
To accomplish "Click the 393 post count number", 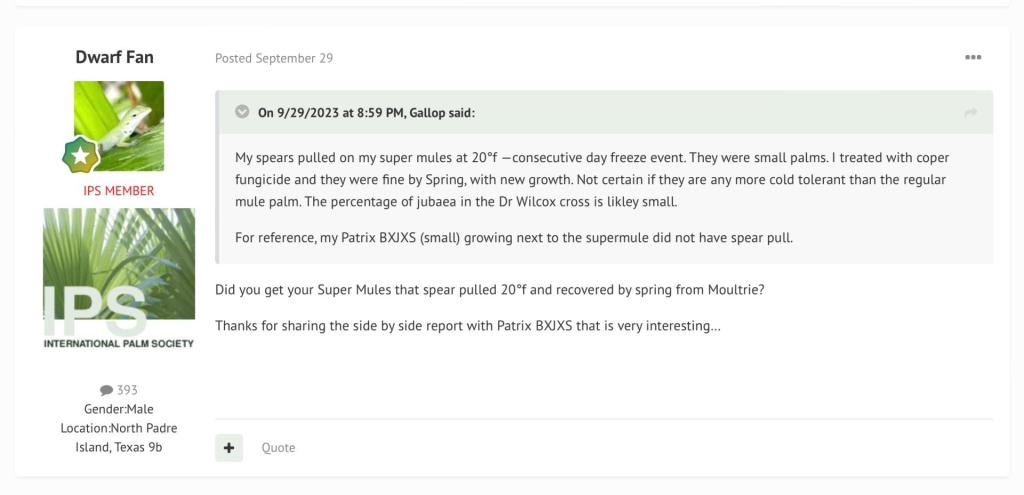I will [128, 390].
